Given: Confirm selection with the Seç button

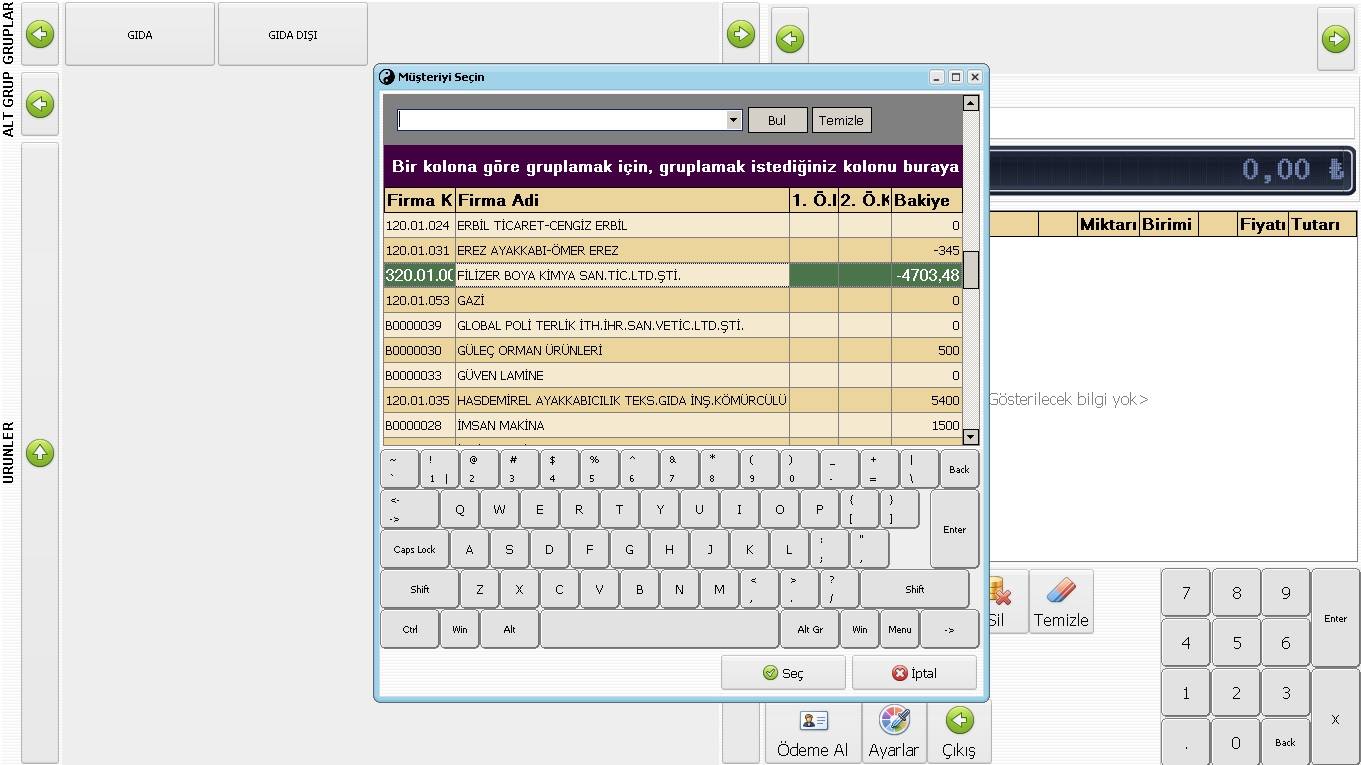Looking at the screenshot, I should [x=783, y=673].
